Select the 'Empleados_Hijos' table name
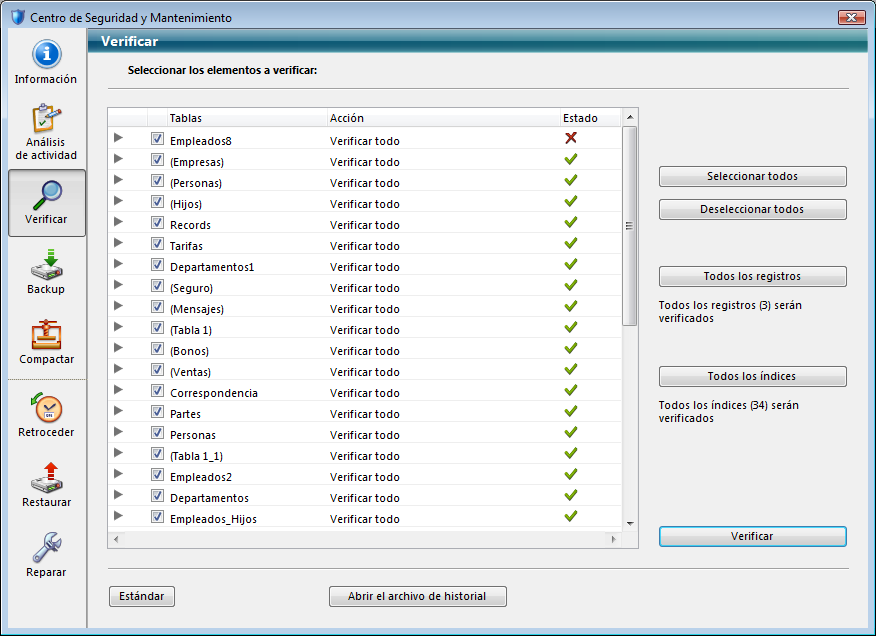 pyautogui.click(x=213, y=519)
